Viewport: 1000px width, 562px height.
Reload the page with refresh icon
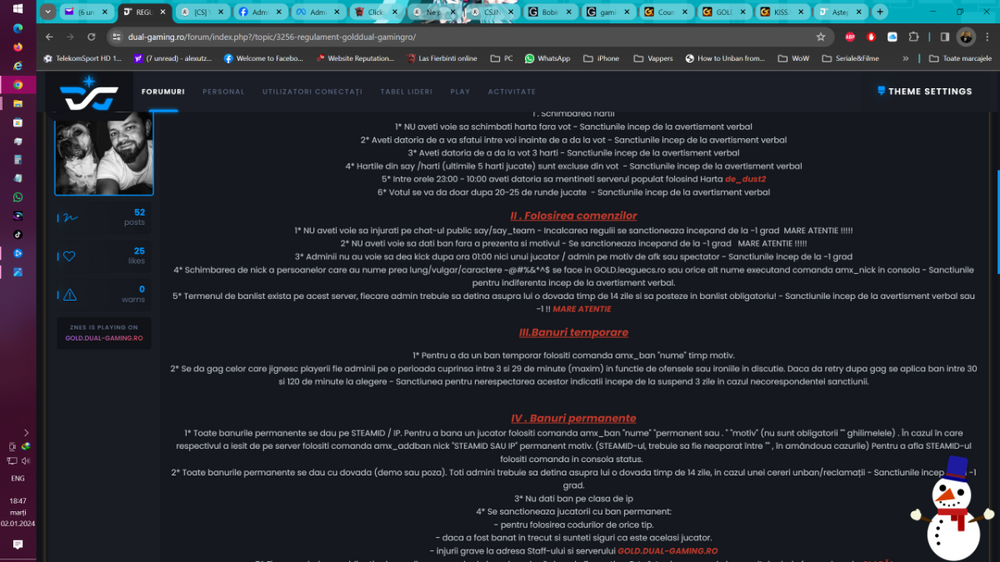pos(91,37)
